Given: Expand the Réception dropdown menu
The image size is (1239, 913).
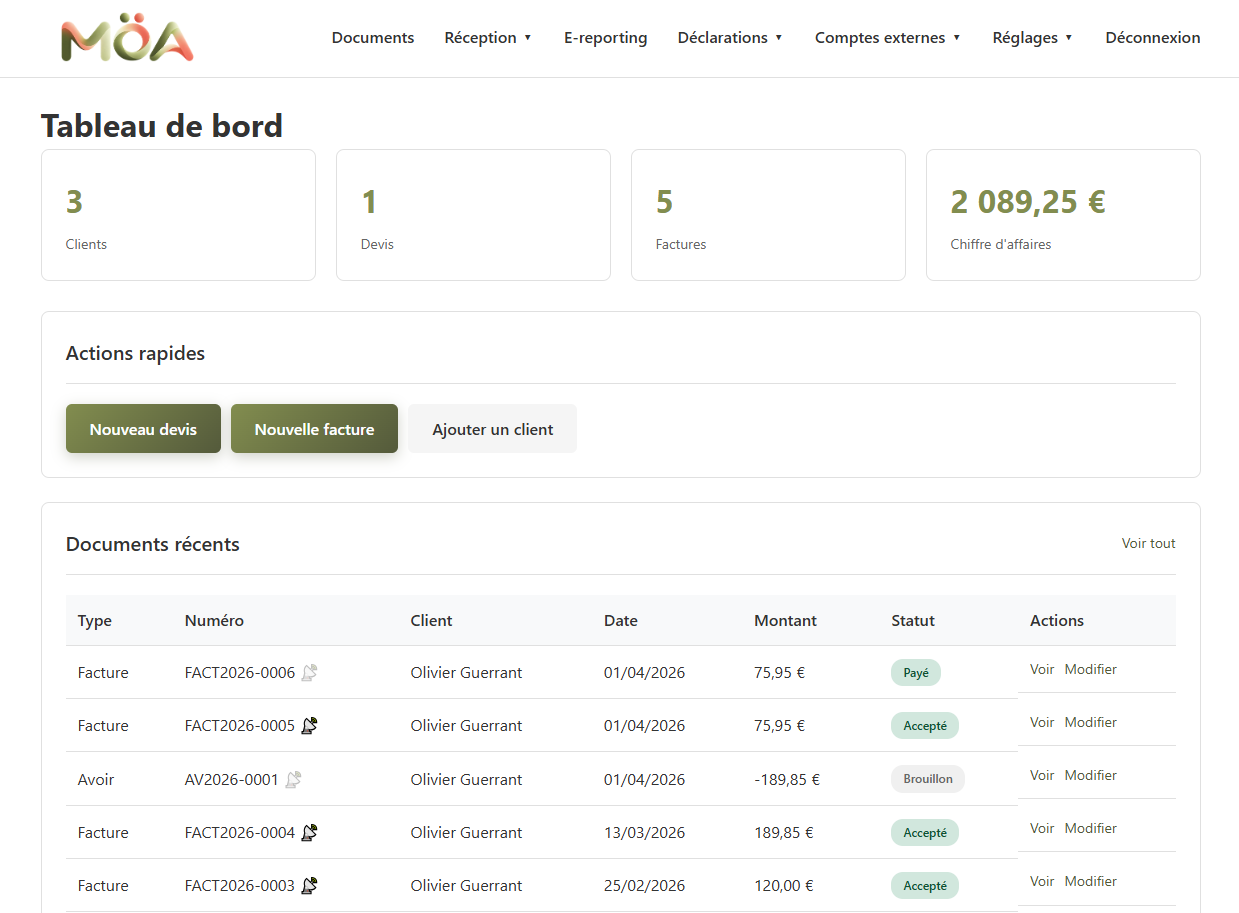Looking at the screenshot, I should [488, 38].
